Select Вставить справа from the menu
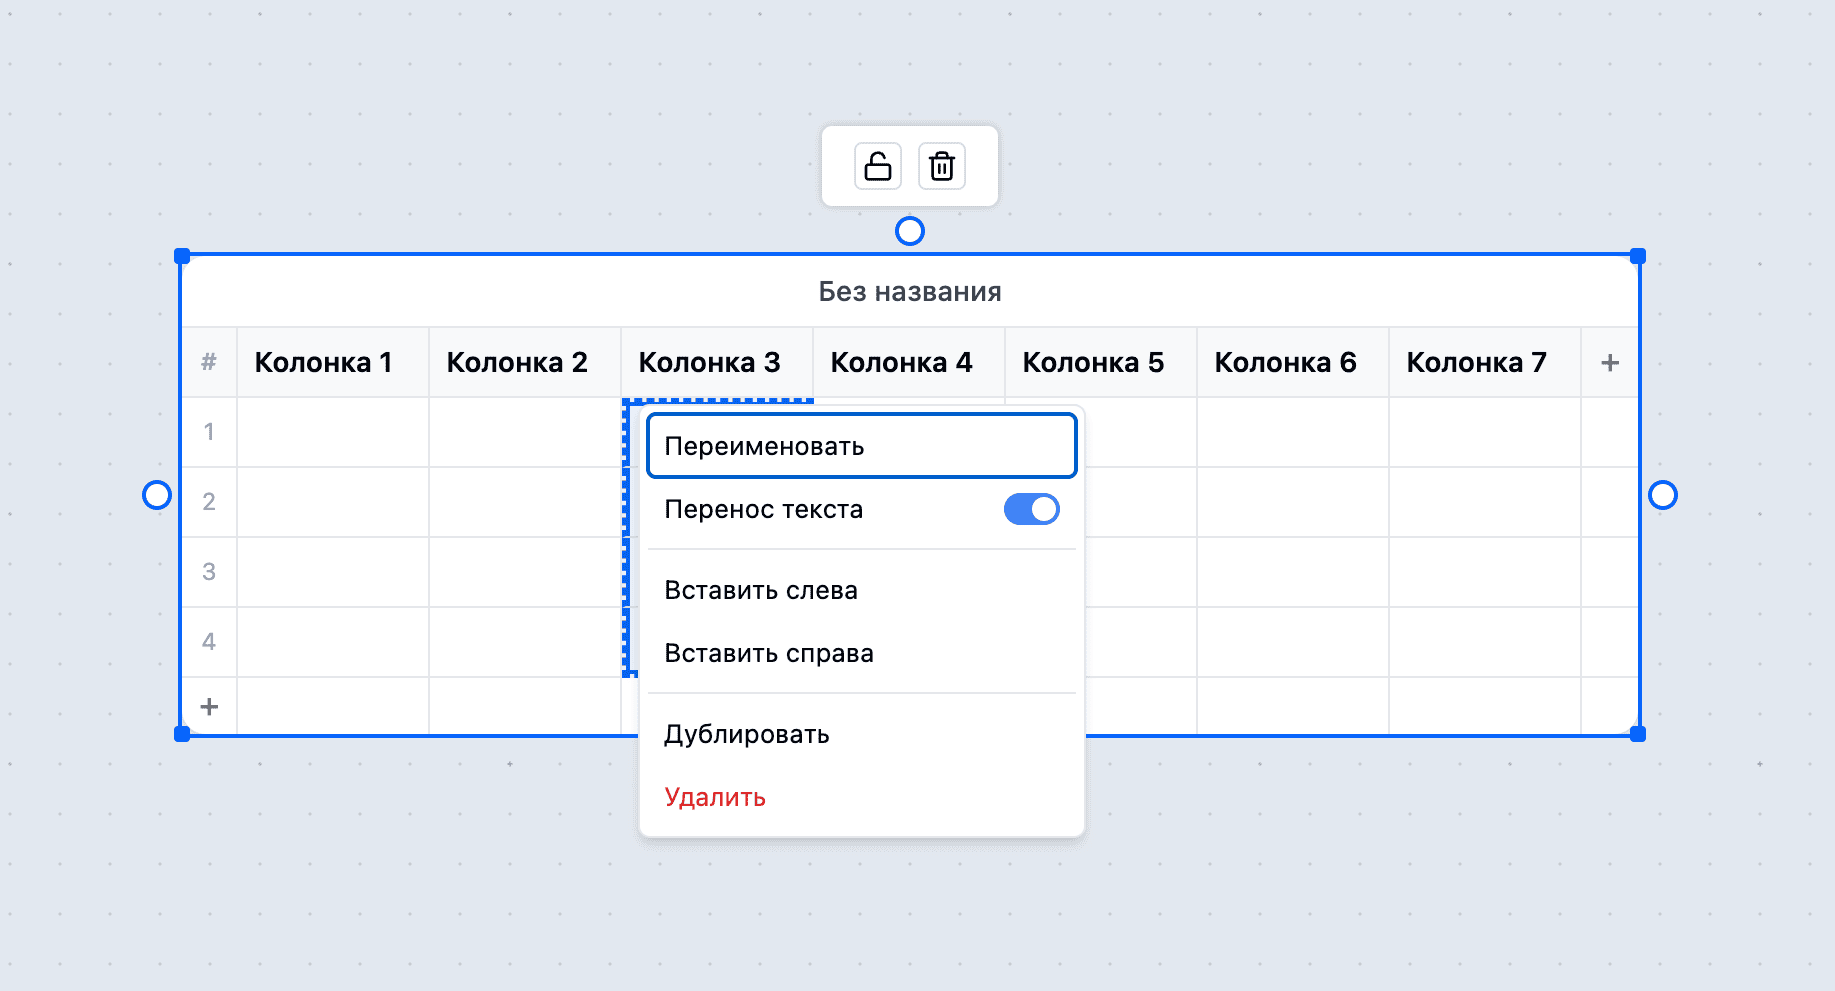The width and height of the screenshot is (1835, 991). click(x=767, y=653)
